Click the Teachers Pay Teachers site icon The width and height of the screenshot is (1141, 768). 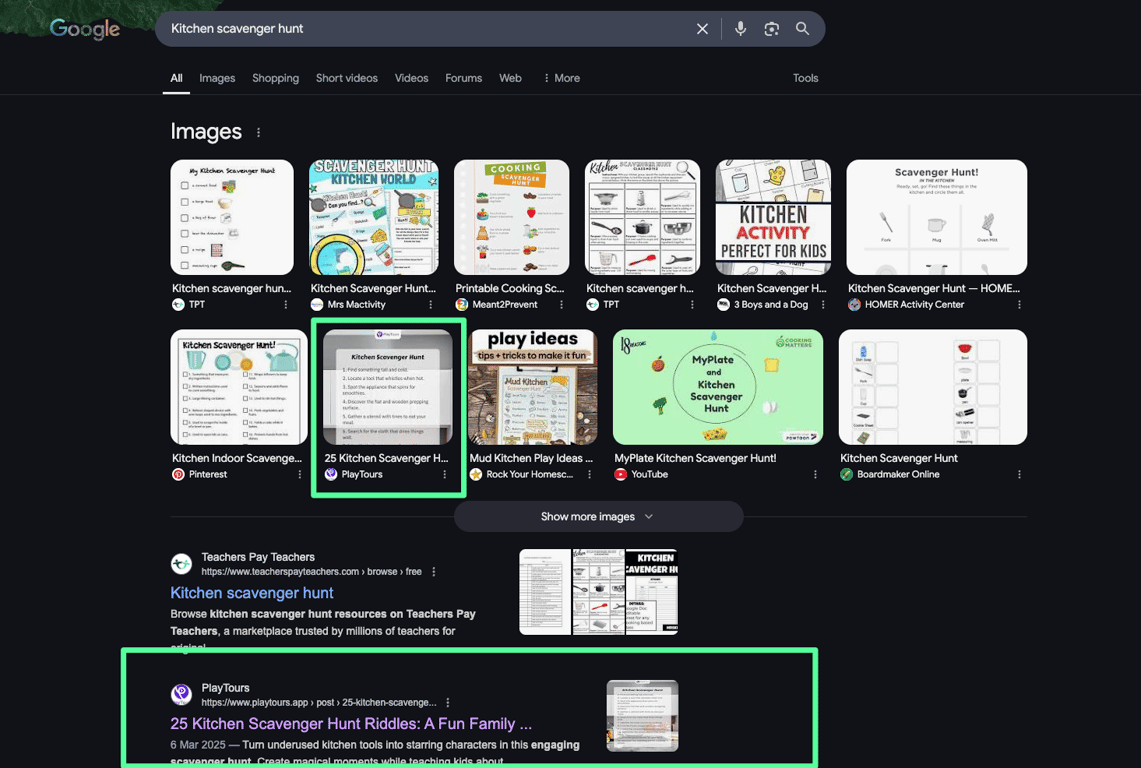[x=181, y=564]
